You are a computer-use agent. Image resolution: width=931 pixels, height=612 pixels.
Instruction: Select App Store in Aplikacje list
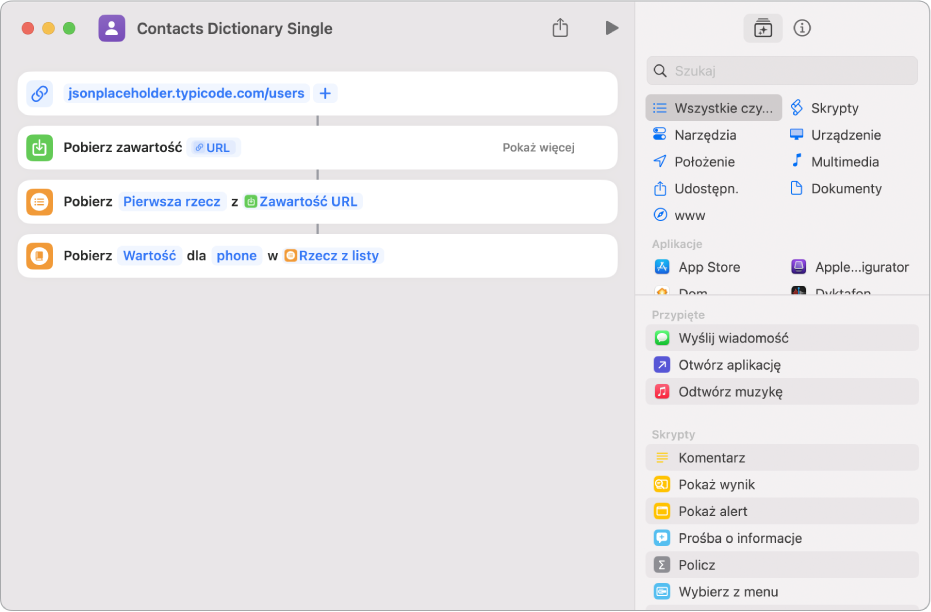(708, 267)
